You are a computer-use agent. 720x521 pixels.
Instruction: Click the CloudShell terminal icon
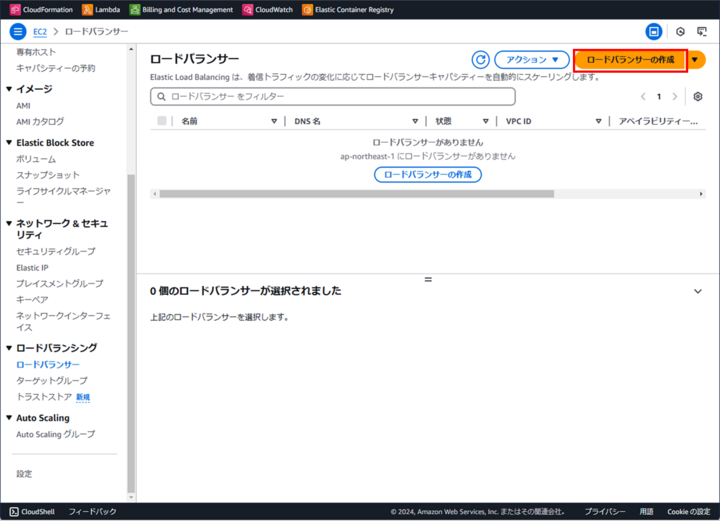(x=14, y=511)
